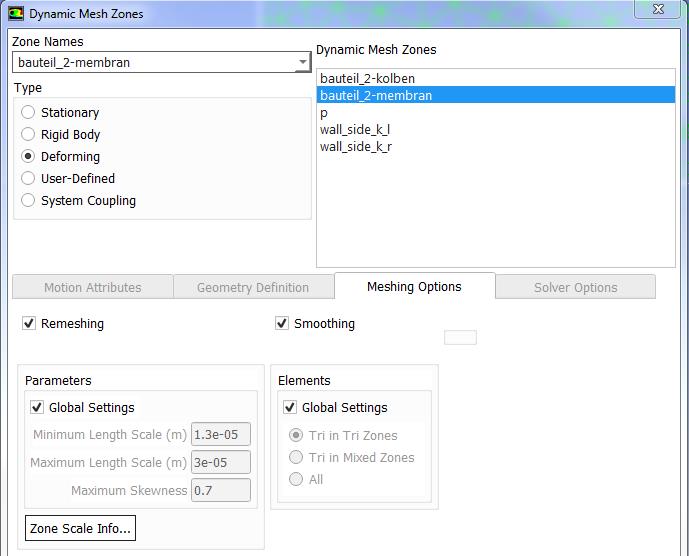Toggle the Remeshing checkbox
The image size is (689, 556).
(29, 323)
